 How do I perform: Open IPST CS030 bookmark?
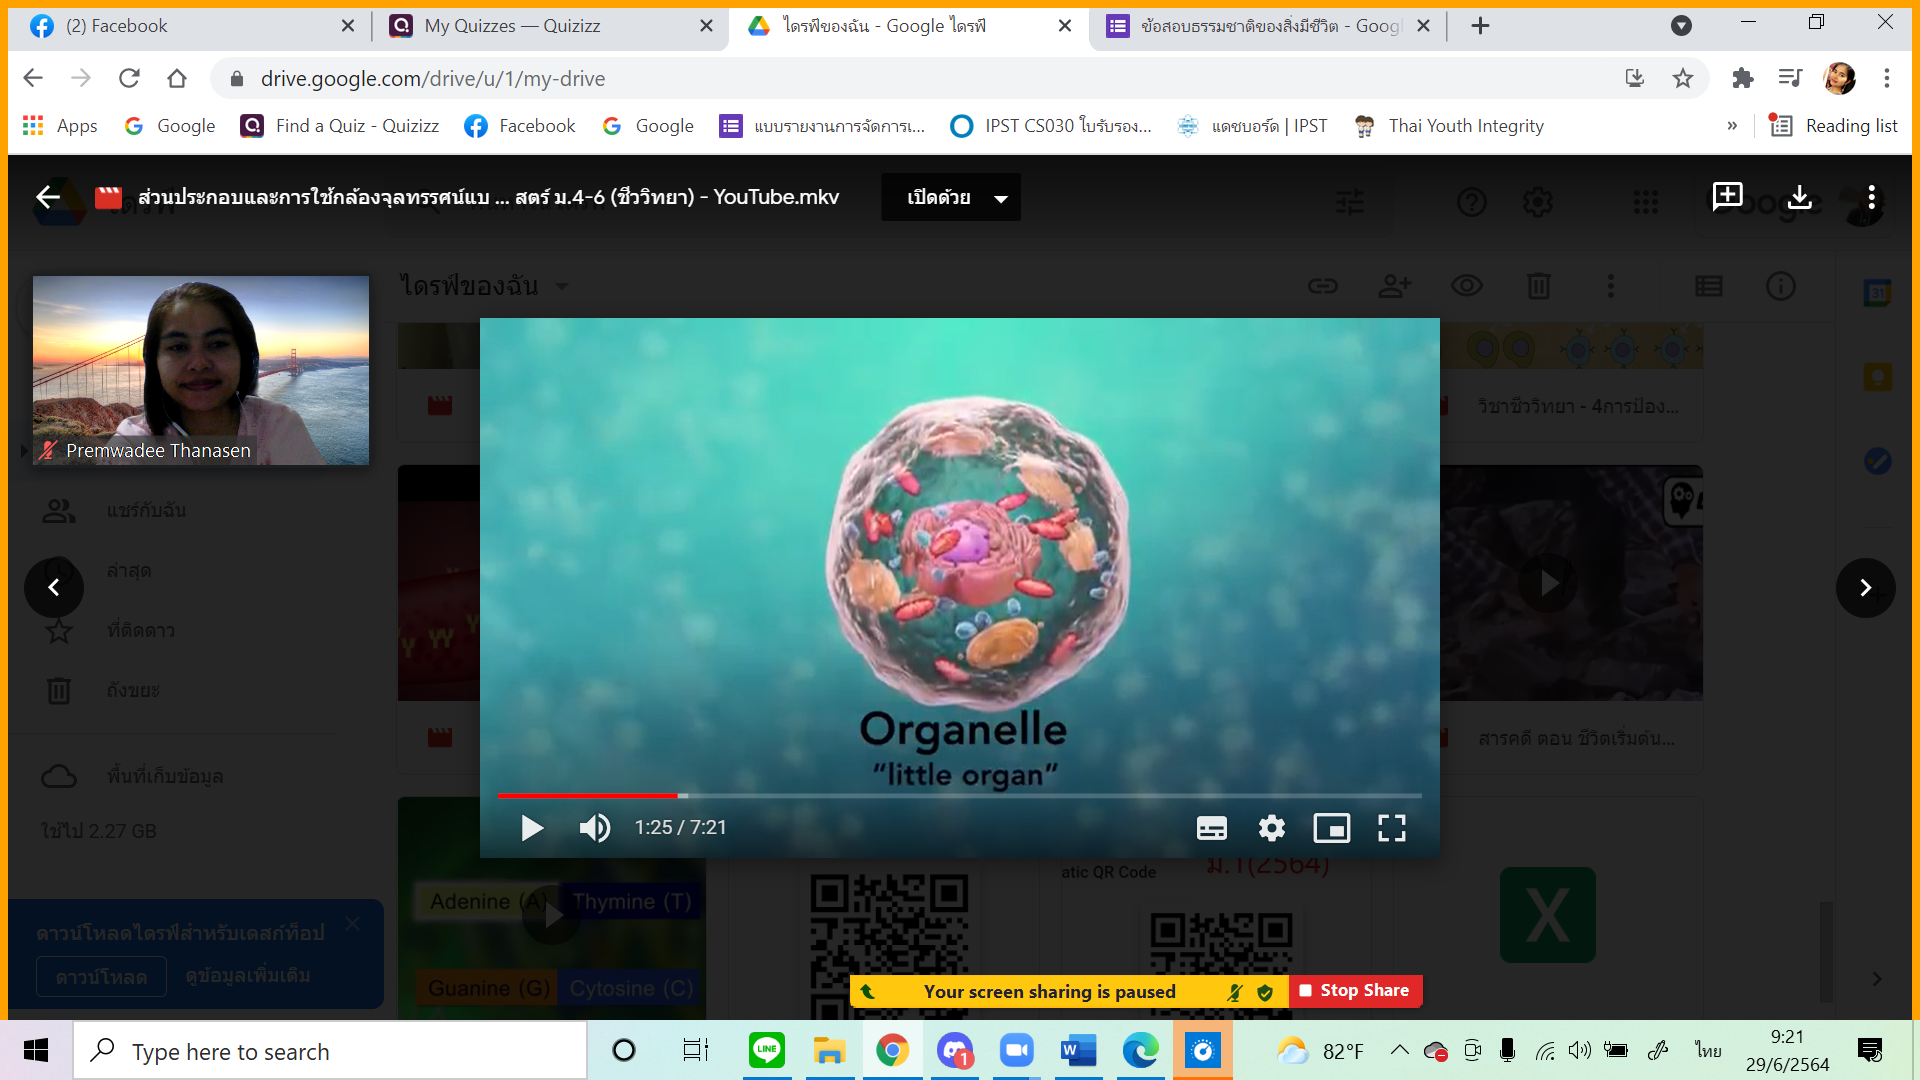tap(1050, 126)
